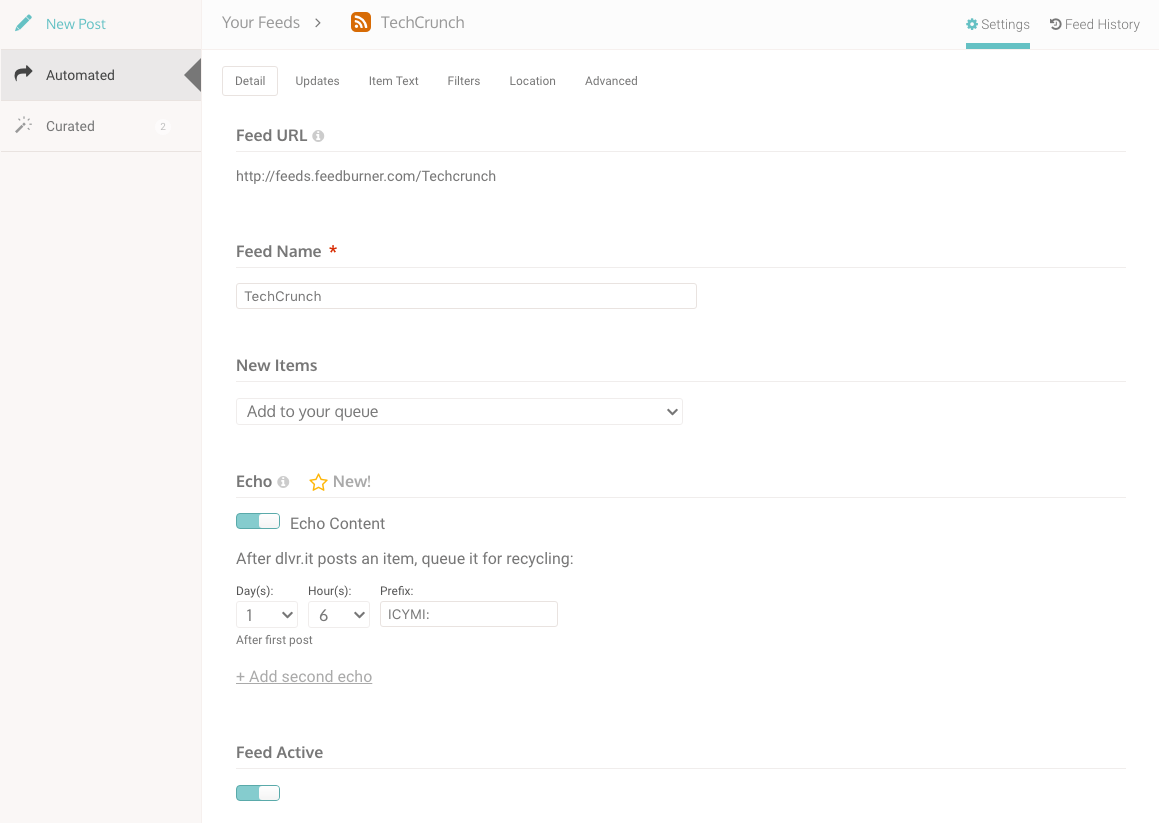This screenshot has height=823, width=1159.
Task: Click the Prefix input field
Action: tap(469, 614)
